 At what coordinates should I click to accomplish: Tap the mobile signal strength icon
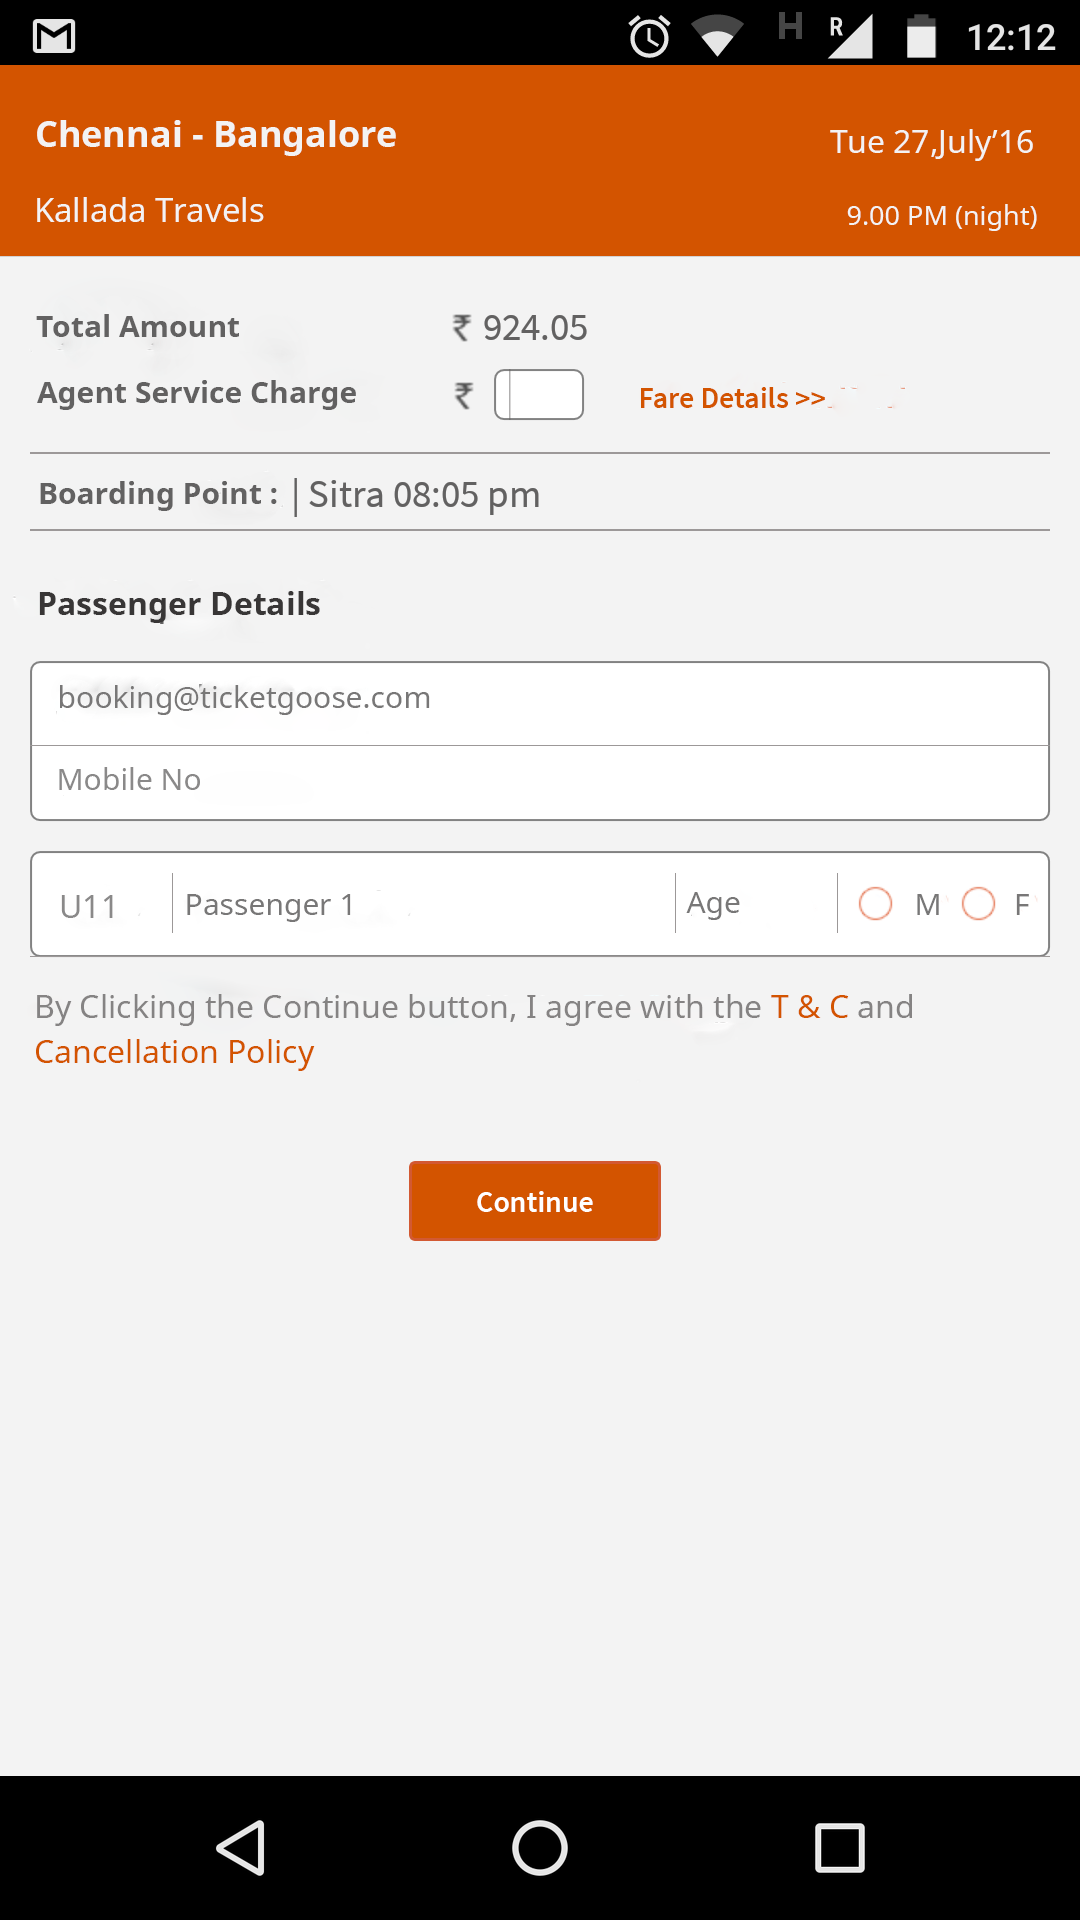[x=850, y=37]
